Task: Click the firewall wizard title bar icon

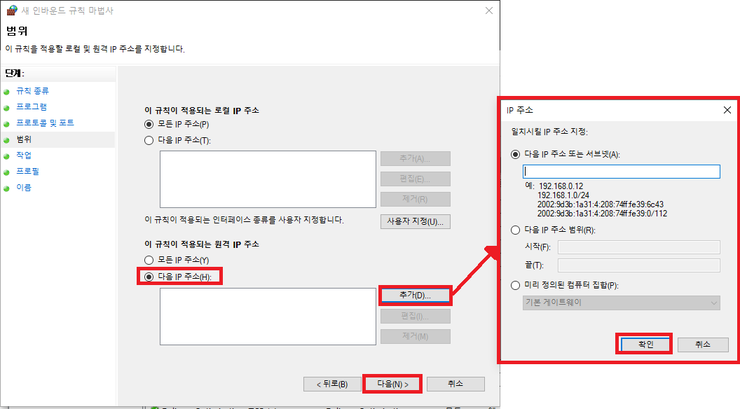Action: click(x=10, y=9)
